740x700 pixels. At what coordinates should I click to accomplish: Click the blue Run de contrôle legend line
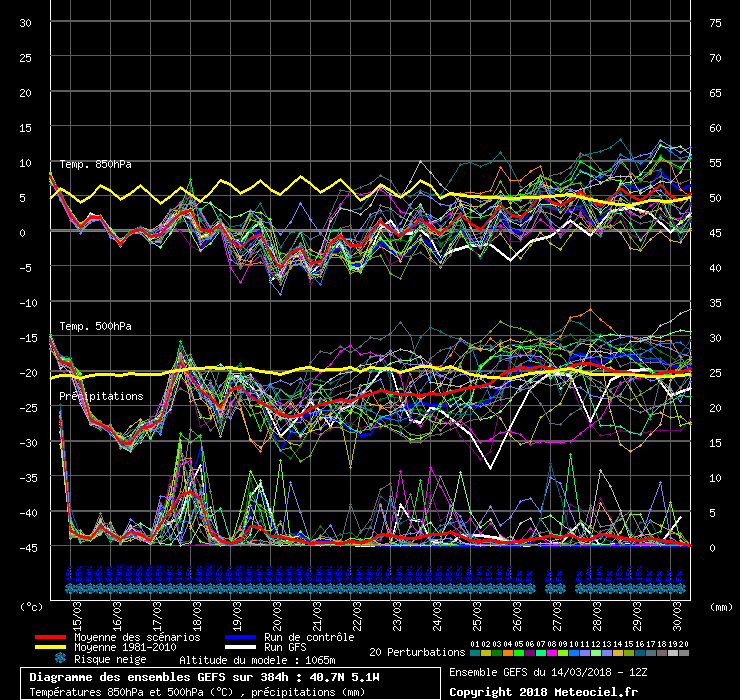tap(241, 637)
